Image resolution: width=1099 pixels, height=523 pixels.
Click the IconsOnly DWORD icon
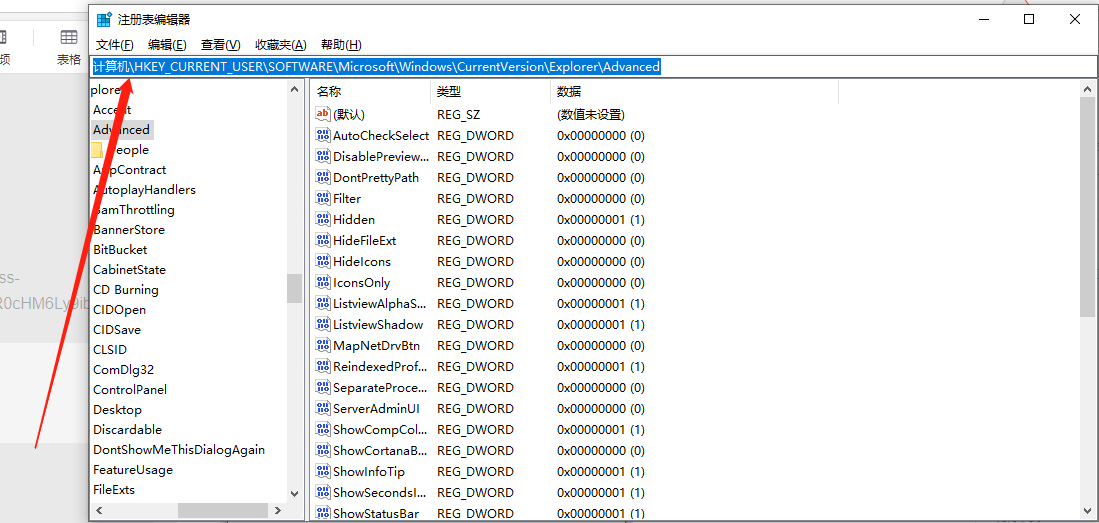pyautogui.click(x=322, y=282)
